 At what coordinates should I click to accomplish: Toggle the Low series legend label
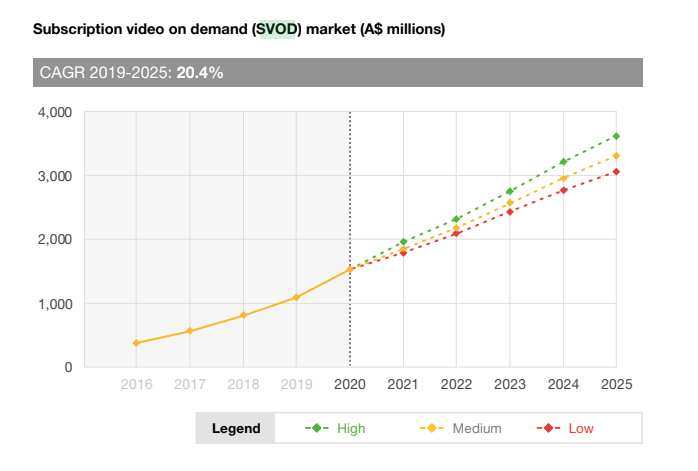click(x=581, y=429)
